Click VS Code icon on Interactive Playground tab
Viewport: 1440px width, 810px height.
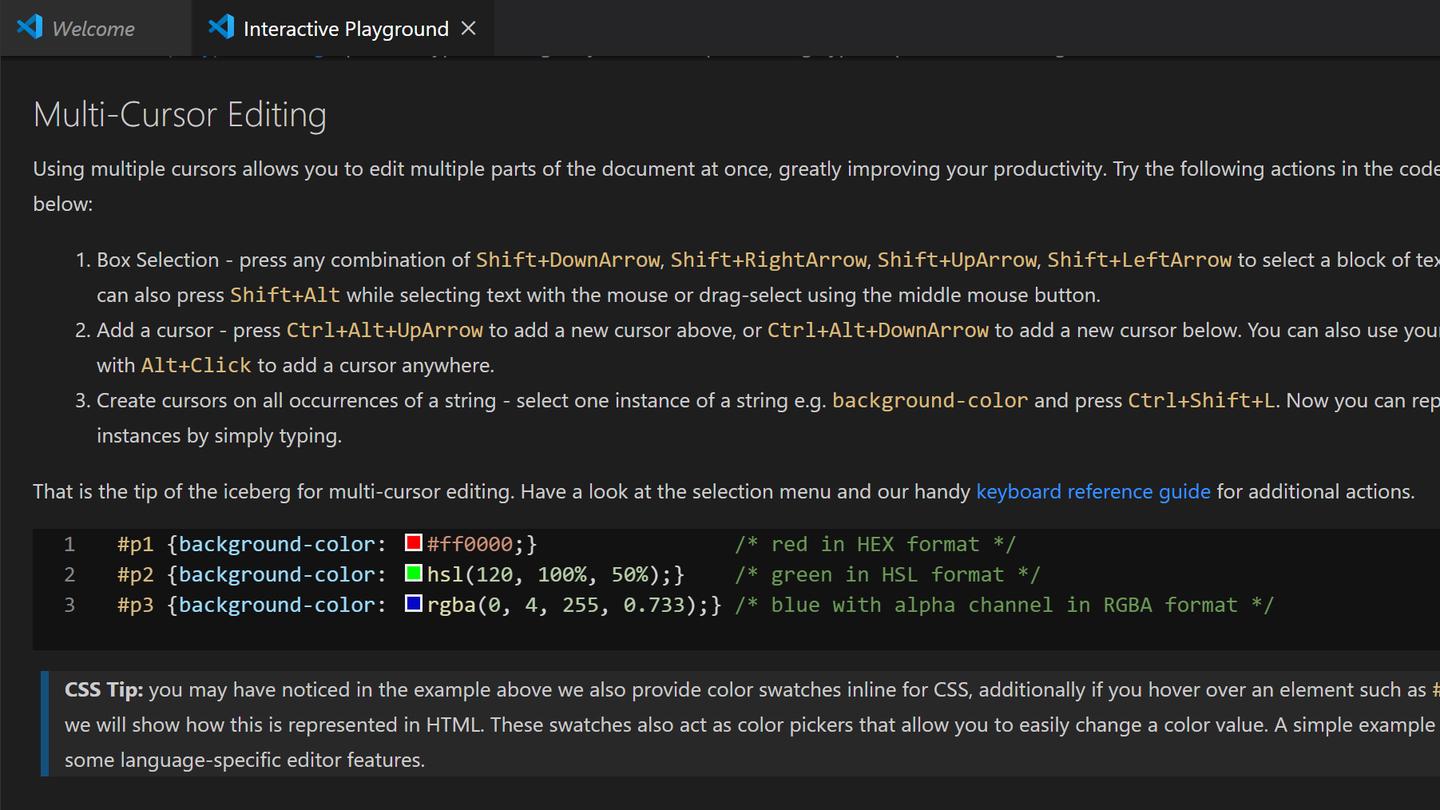click(221, 27)
